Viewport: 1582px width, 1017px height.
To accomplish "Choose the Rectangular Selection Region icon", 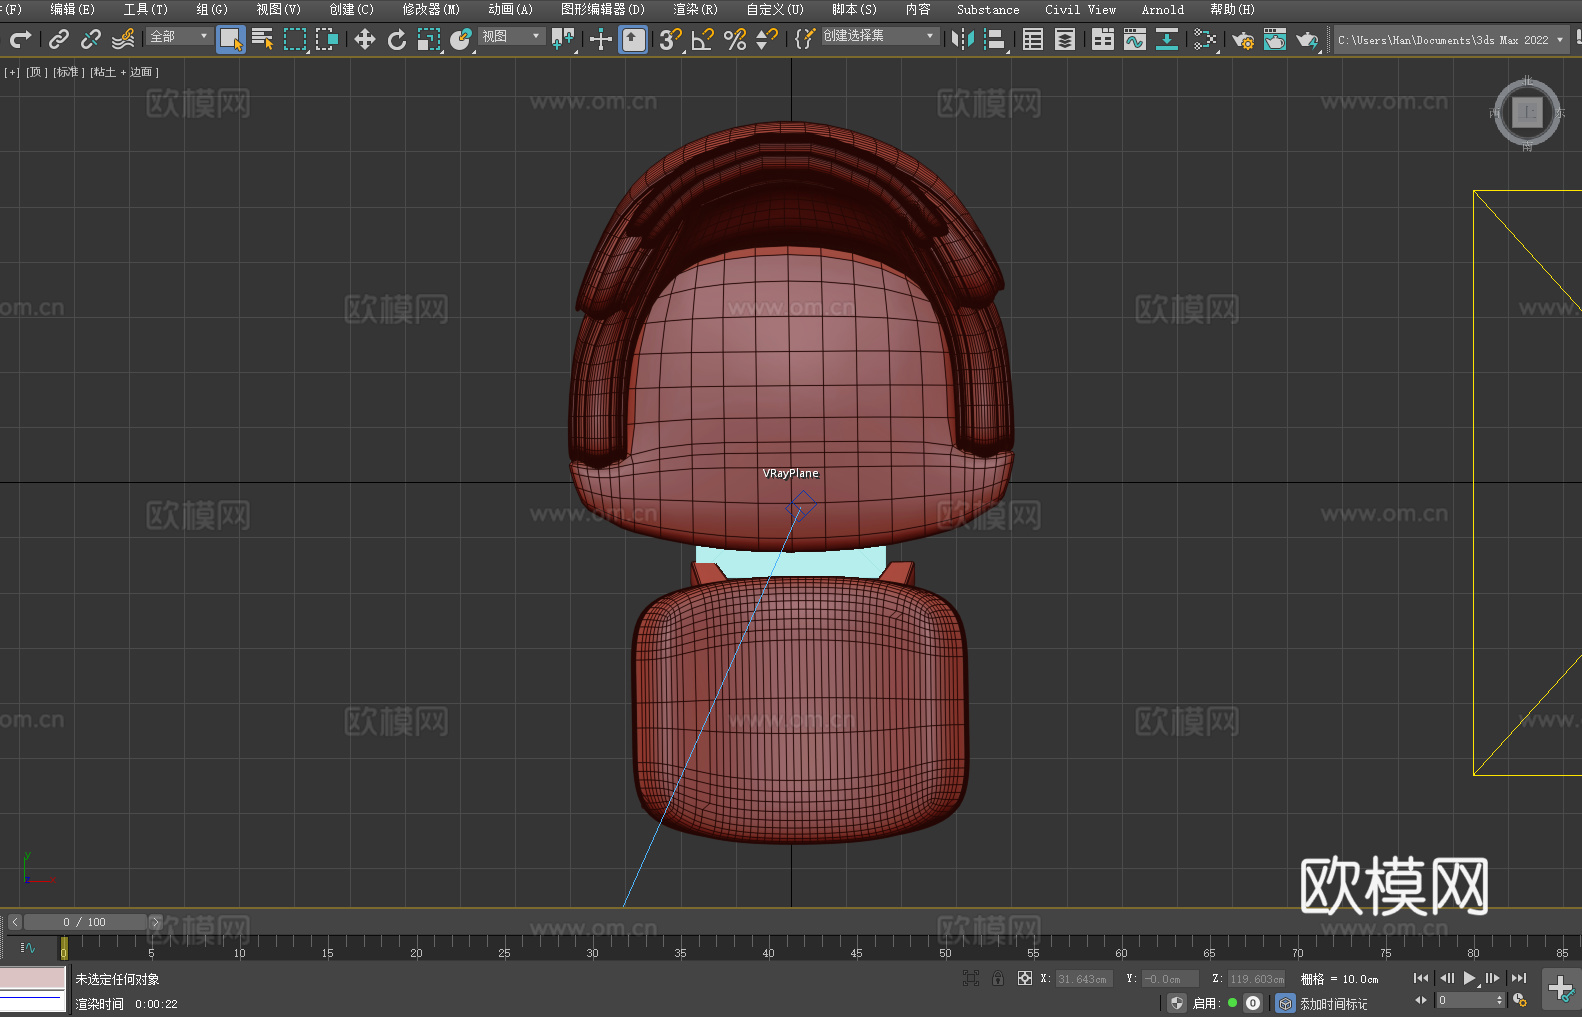I will 295,39.
